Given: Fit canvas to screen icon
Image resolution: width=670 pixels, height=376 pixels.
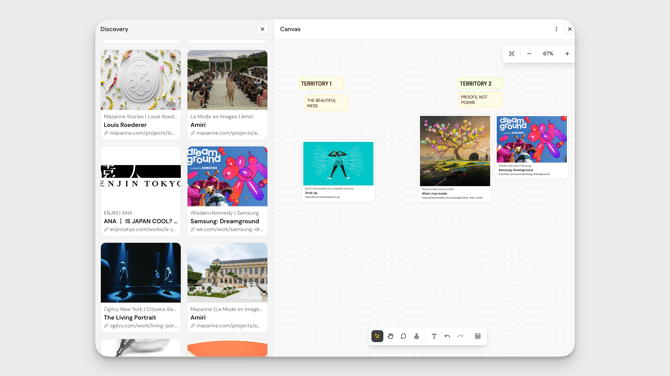Looking at the screenshot, I should [511, 54].
